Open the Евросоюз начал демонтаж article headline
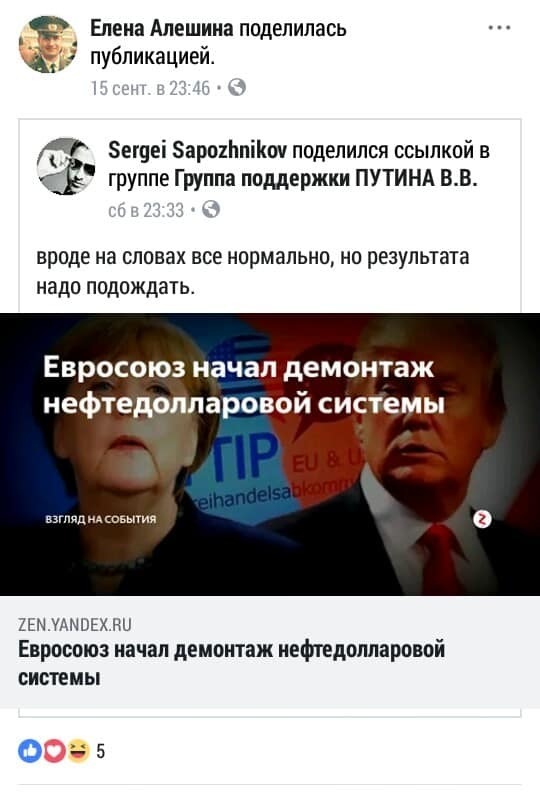540x794 pixels. pyautogui.click(x=232, y=663)
